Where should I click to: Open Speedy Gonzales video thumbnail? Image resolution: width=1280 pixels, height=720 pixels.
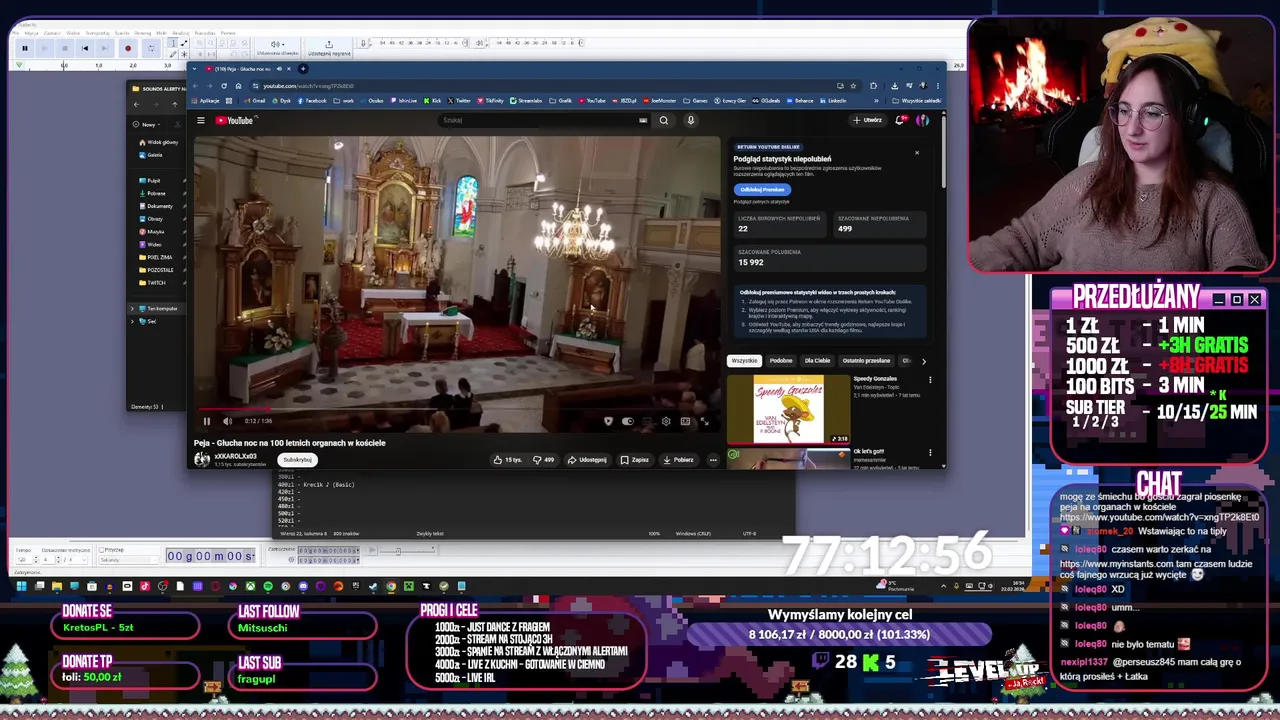point(789,409)
